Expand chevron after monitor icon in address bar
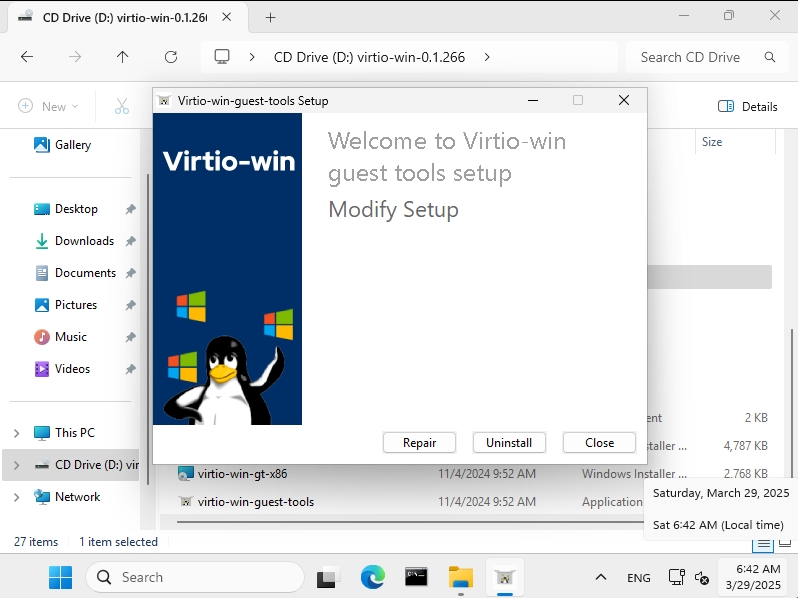Image resolution: width=798 pixels, height=598 pixels. [252, 57]
